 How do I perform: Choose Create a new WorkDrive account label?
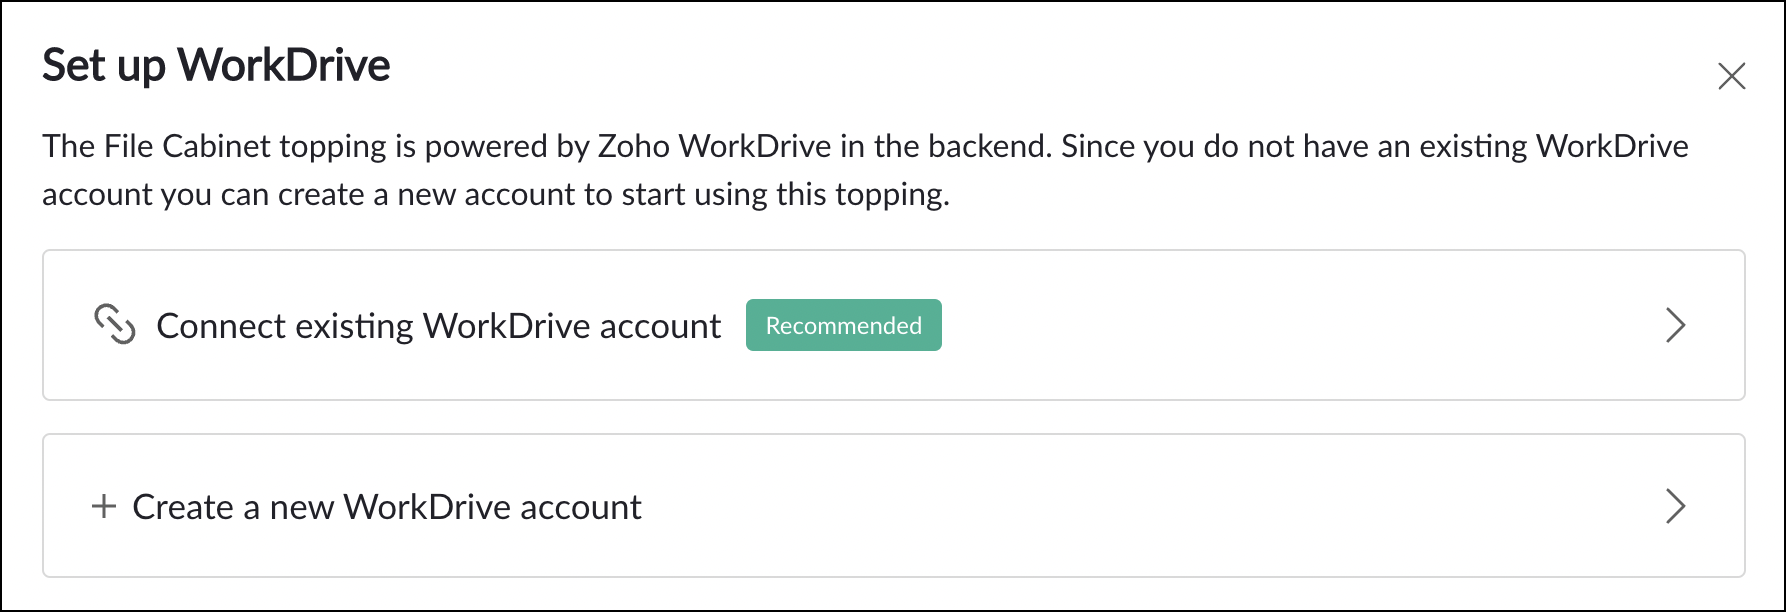pyautogui.click(x=386, y=507)
